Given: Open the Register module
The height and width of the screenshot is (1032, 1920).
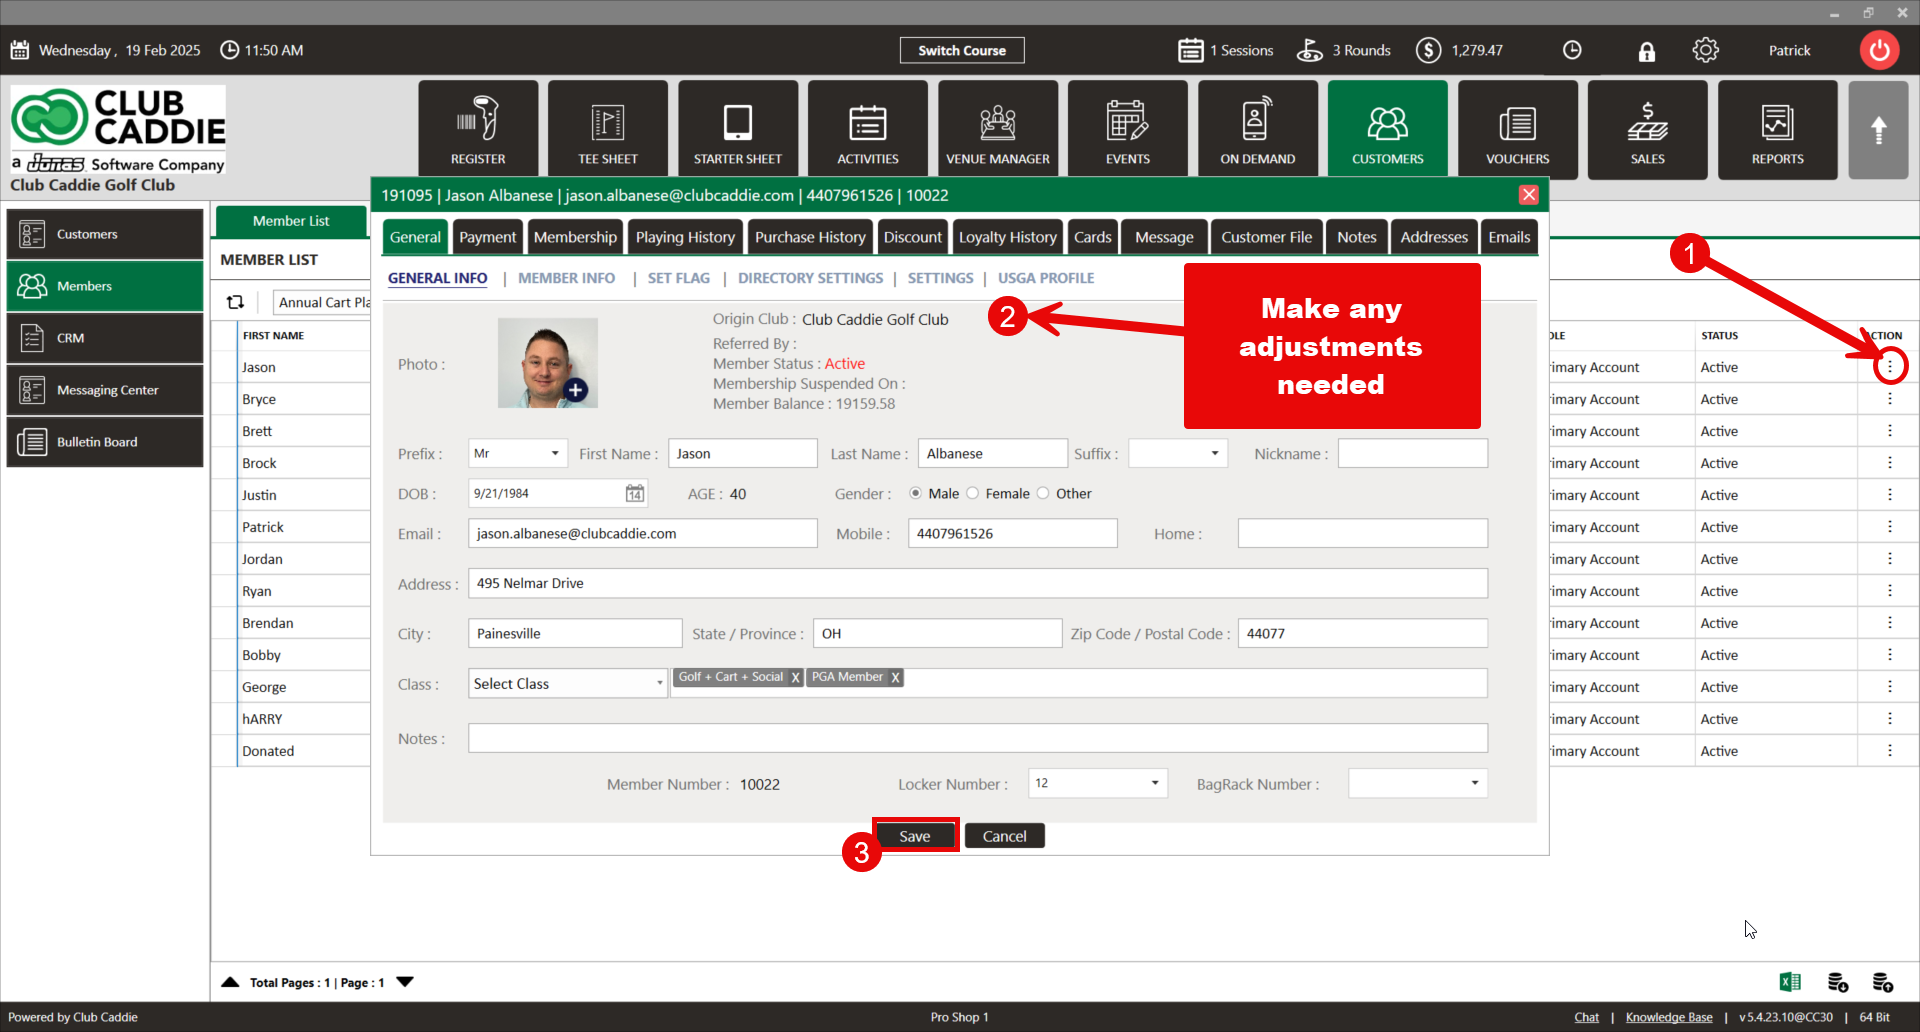Looking at the screenshot, I should (x=478, y=130).
